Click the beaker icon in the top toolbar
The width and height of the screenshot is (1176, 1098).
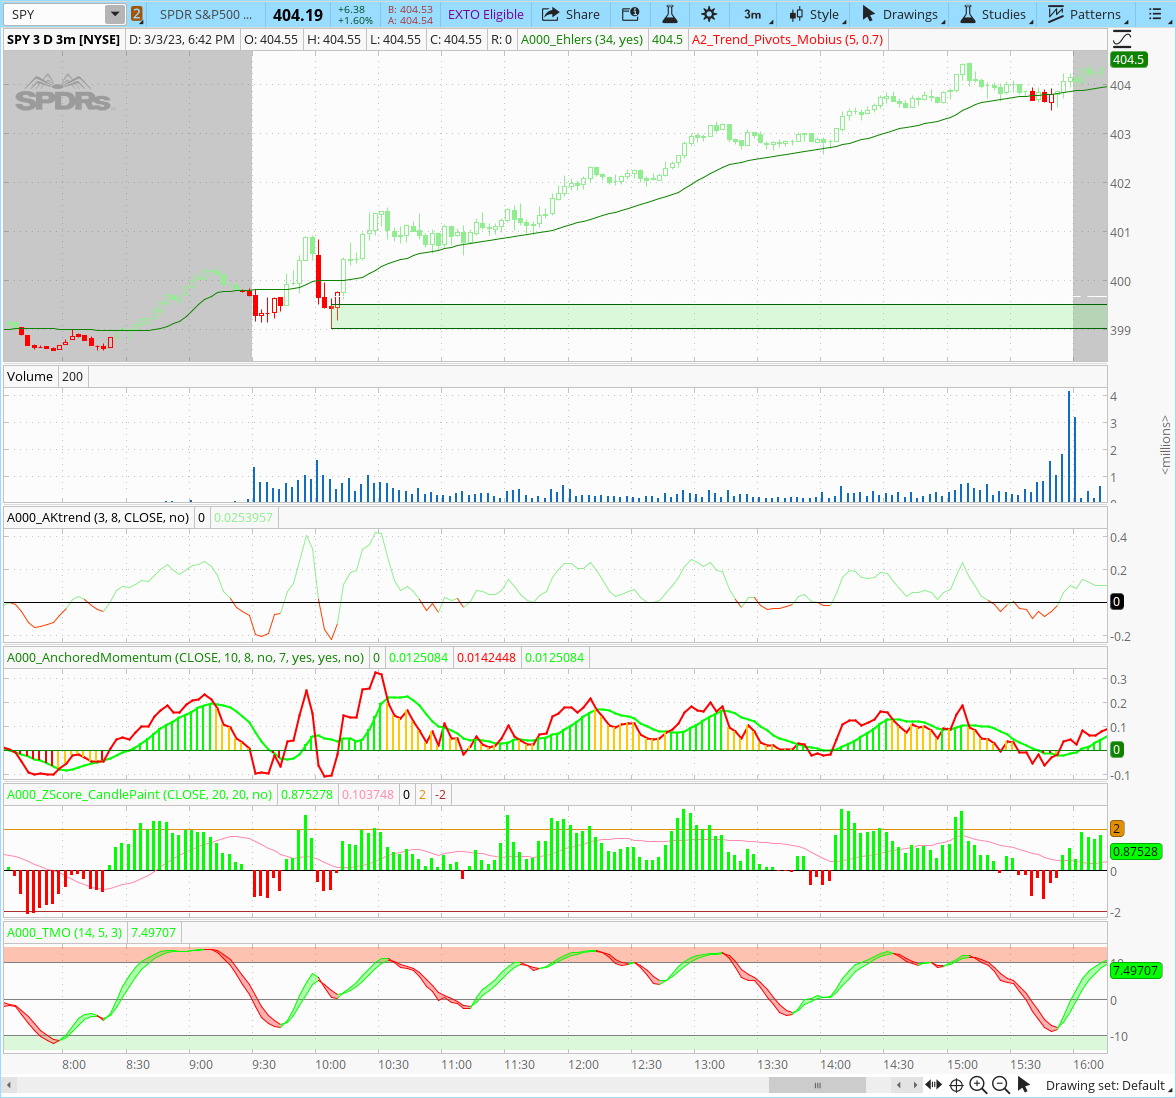pos(670,14)
